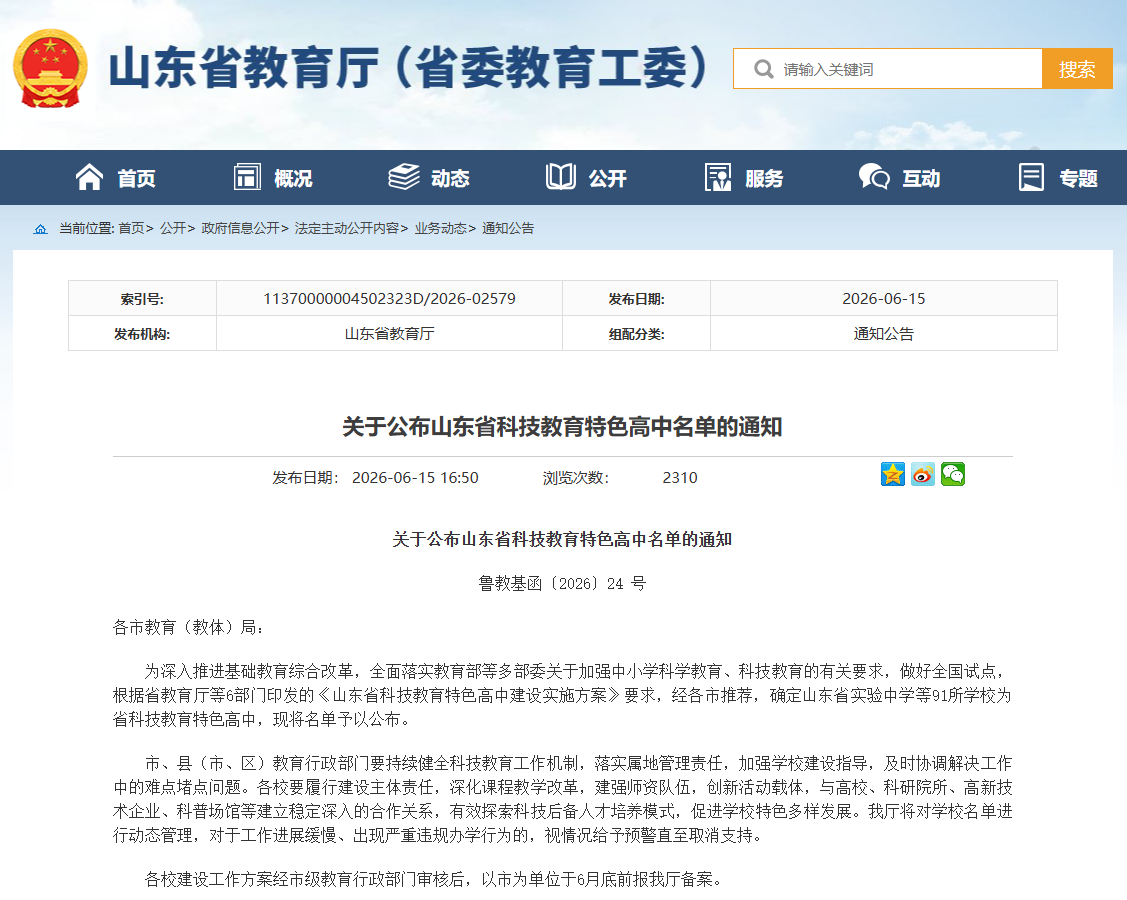Open the 专题 navigation menu item
Image resolution: width=1127 pixels, height=900 pixels.
pos(1078,178)
